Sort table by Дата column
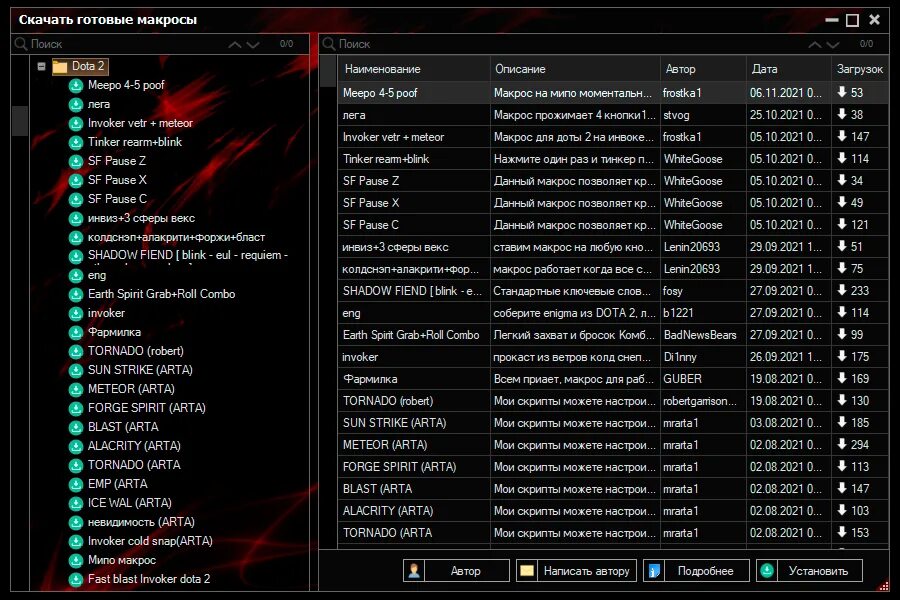The height and width of the screenshot is (600, 900). point(789,69)
